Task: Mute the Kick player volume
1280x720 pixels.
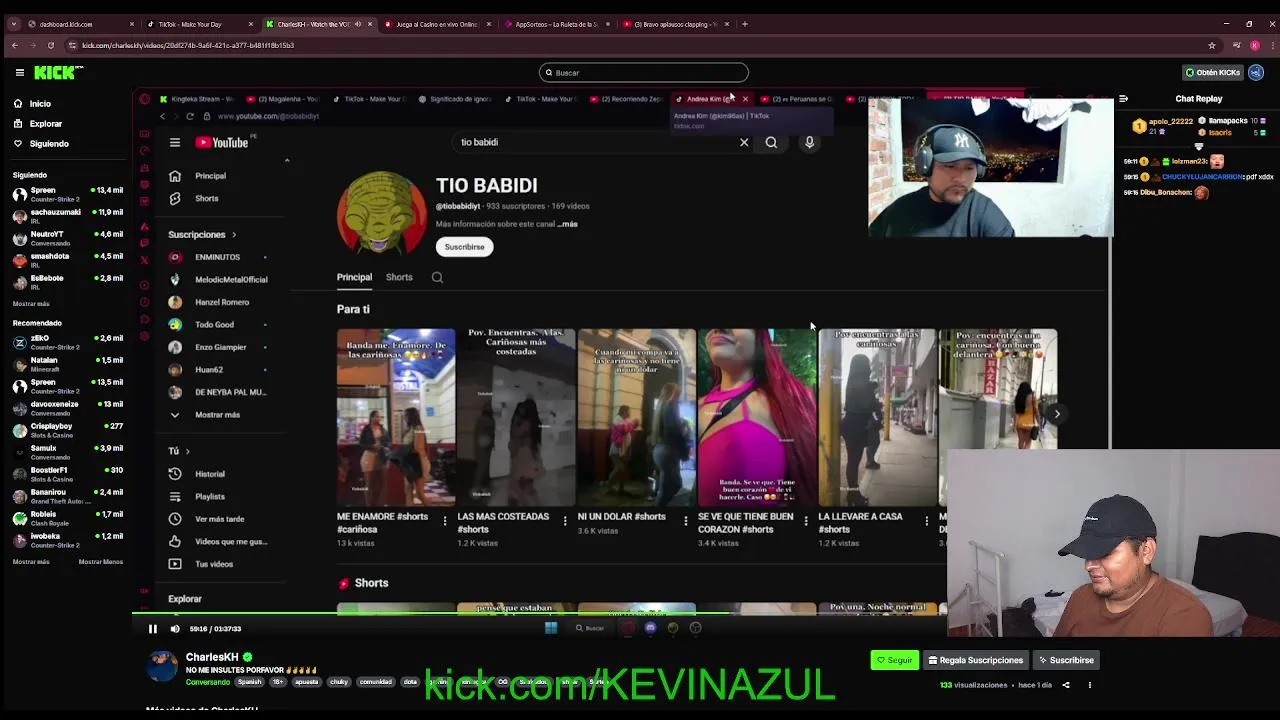Action: click(175, 629)
